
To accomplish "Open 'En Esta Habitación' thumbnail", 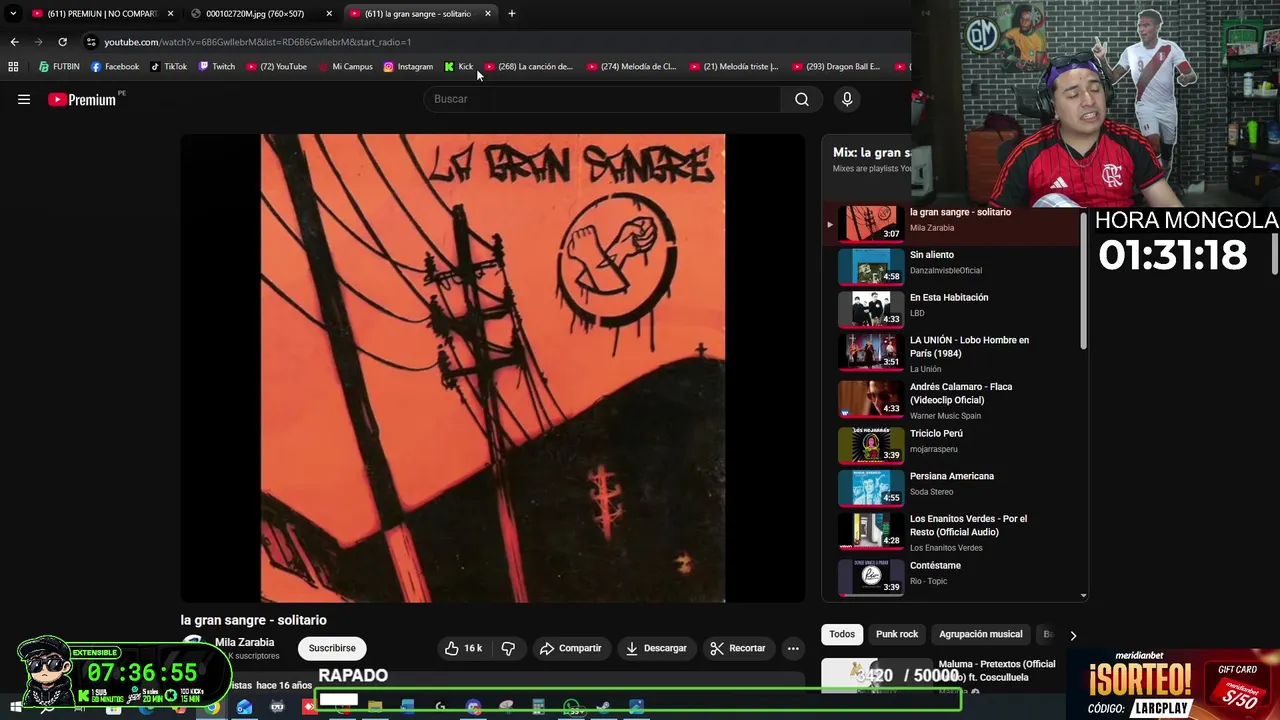I will click(870, 309).
